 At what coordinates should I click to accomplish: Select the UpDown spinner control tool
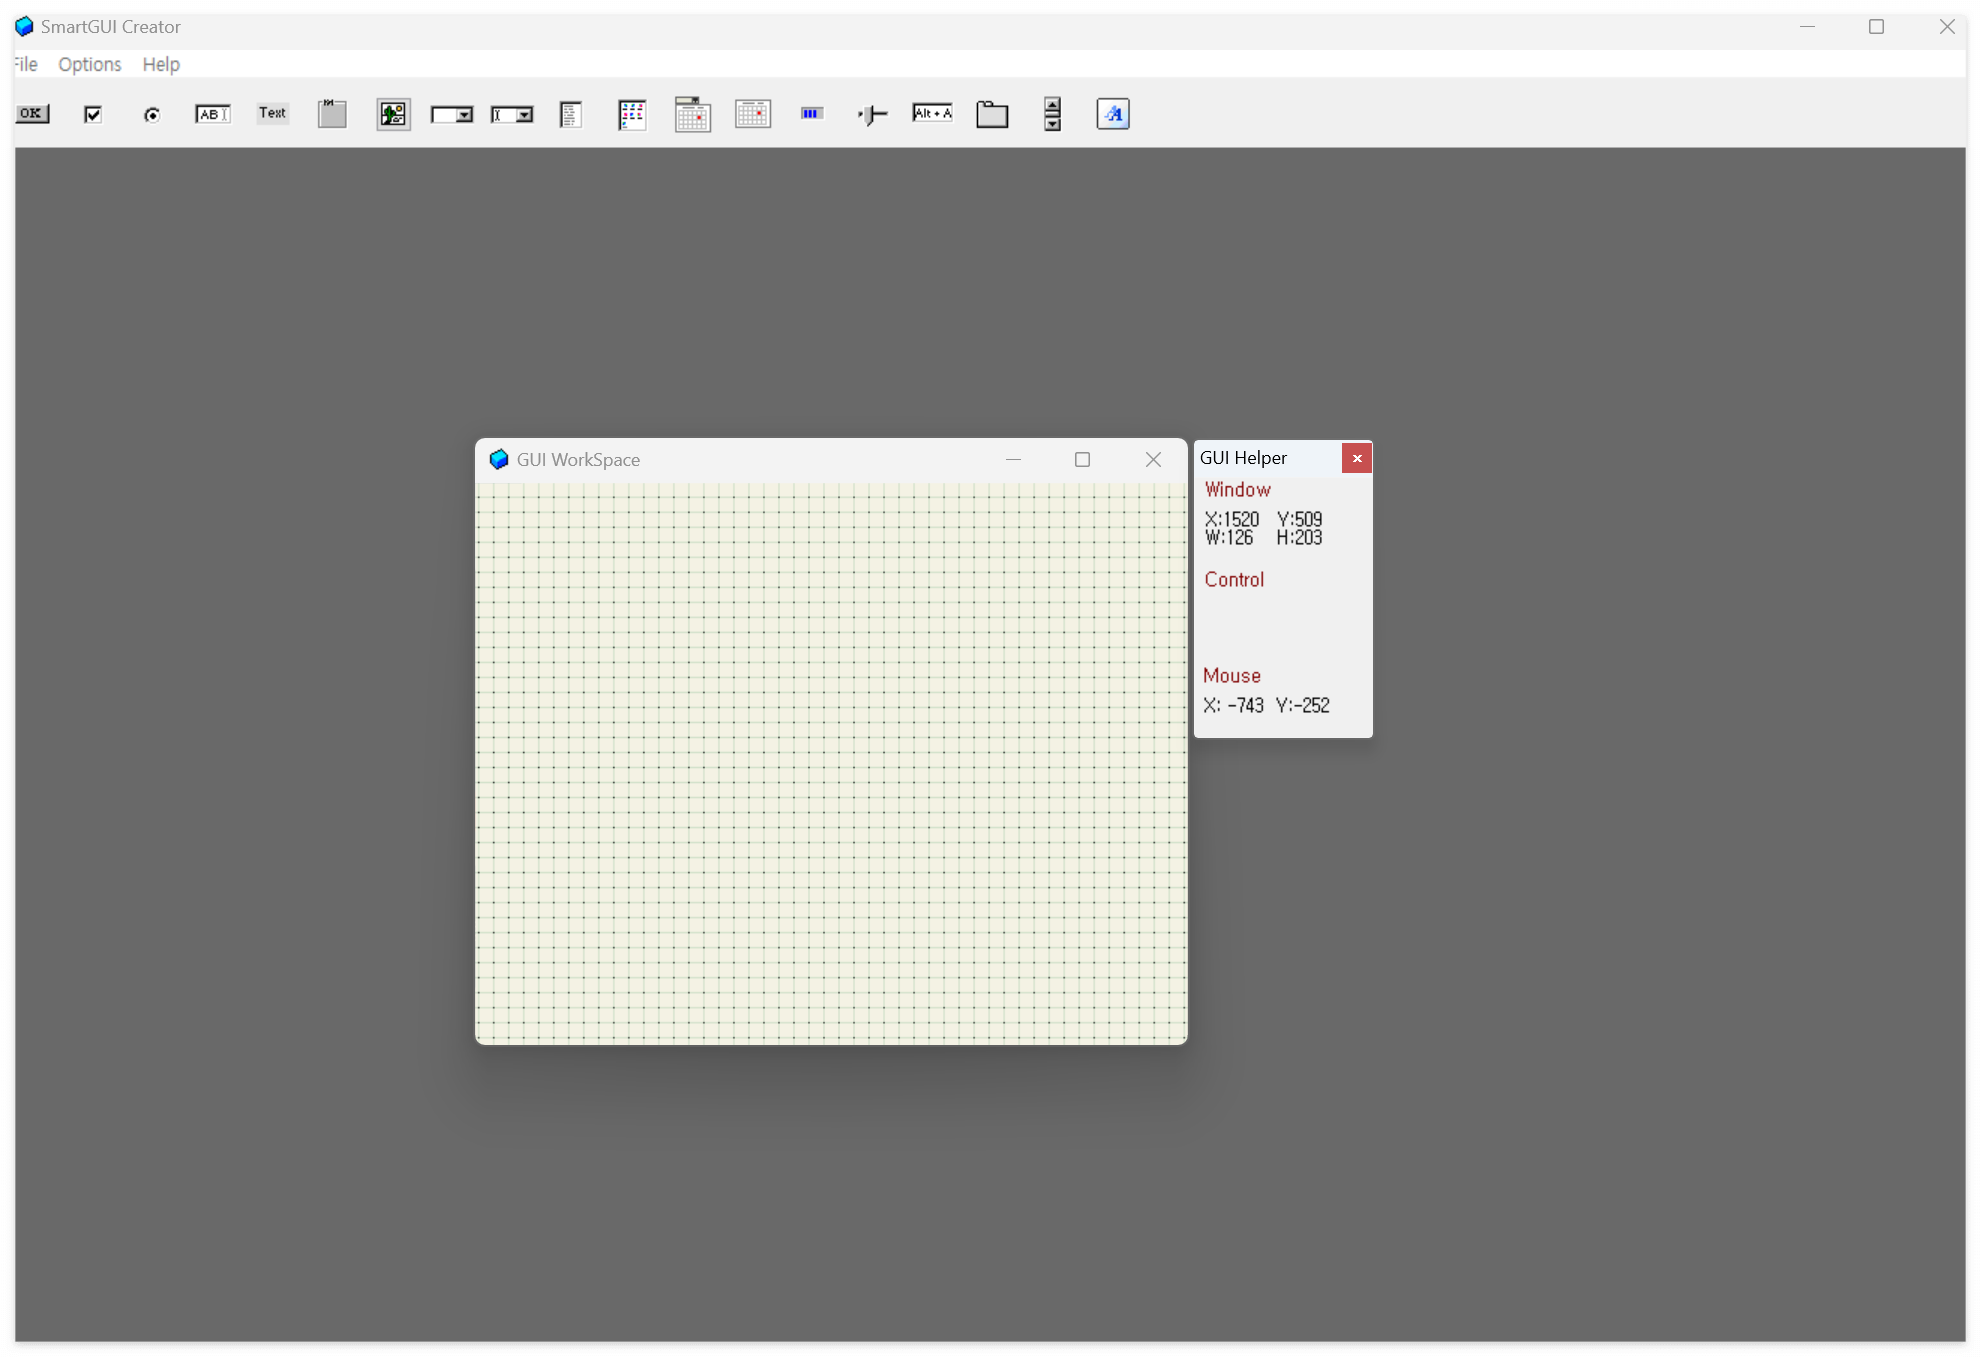tap(1052, 114)
